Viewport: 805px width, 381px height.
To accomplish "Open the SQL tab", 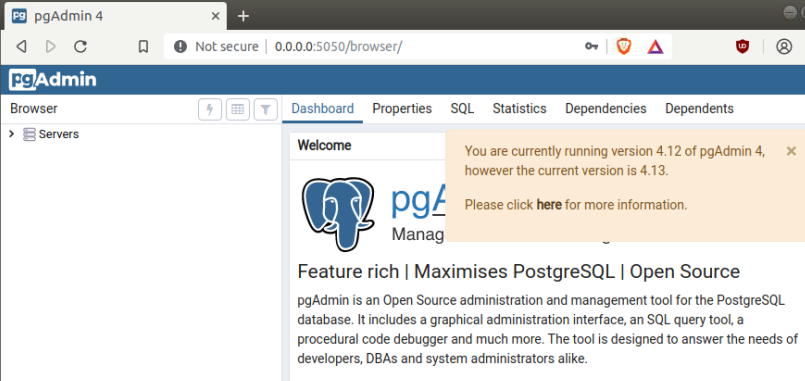I will (x=462, y=109).
